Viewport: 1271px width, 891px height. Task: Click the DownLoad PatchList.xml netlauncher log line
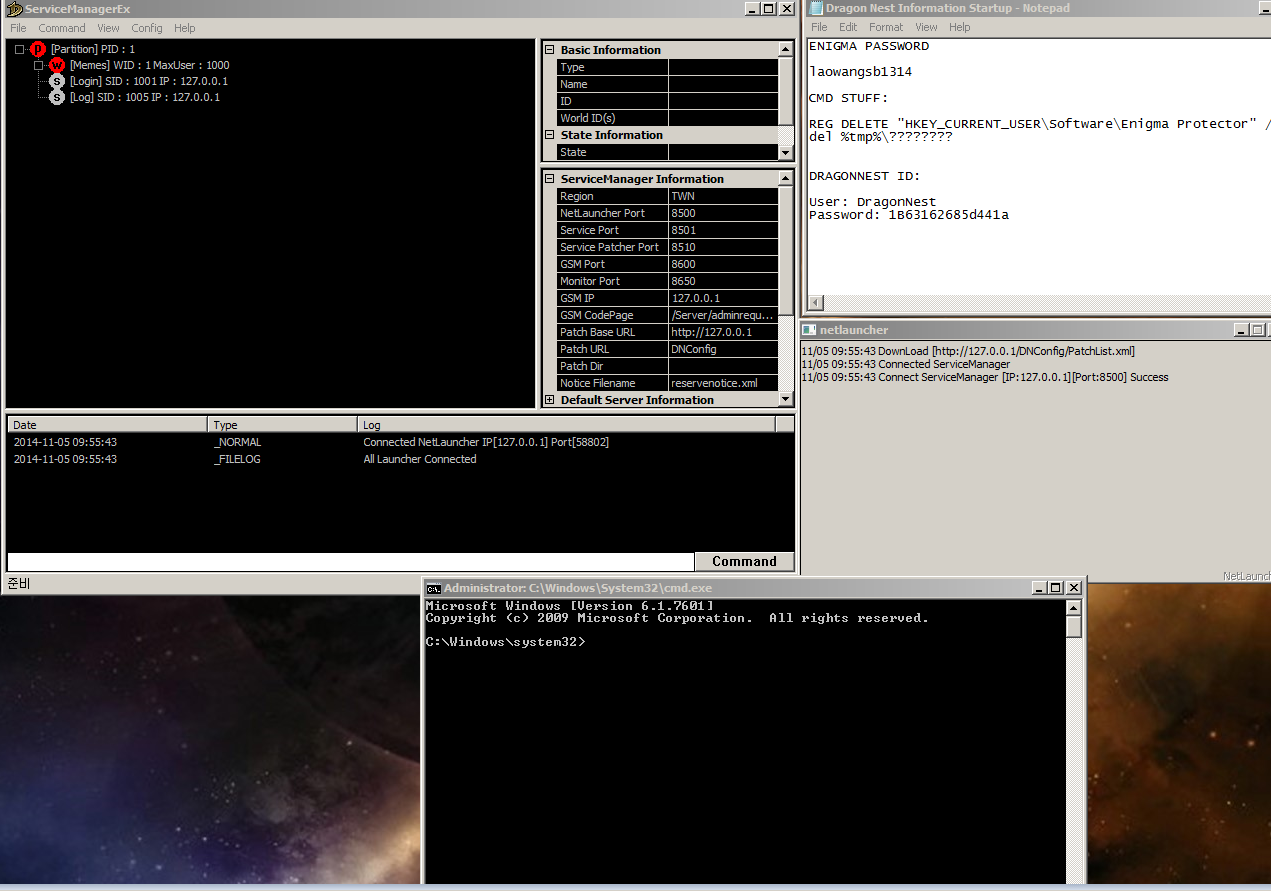pos(968,351)
